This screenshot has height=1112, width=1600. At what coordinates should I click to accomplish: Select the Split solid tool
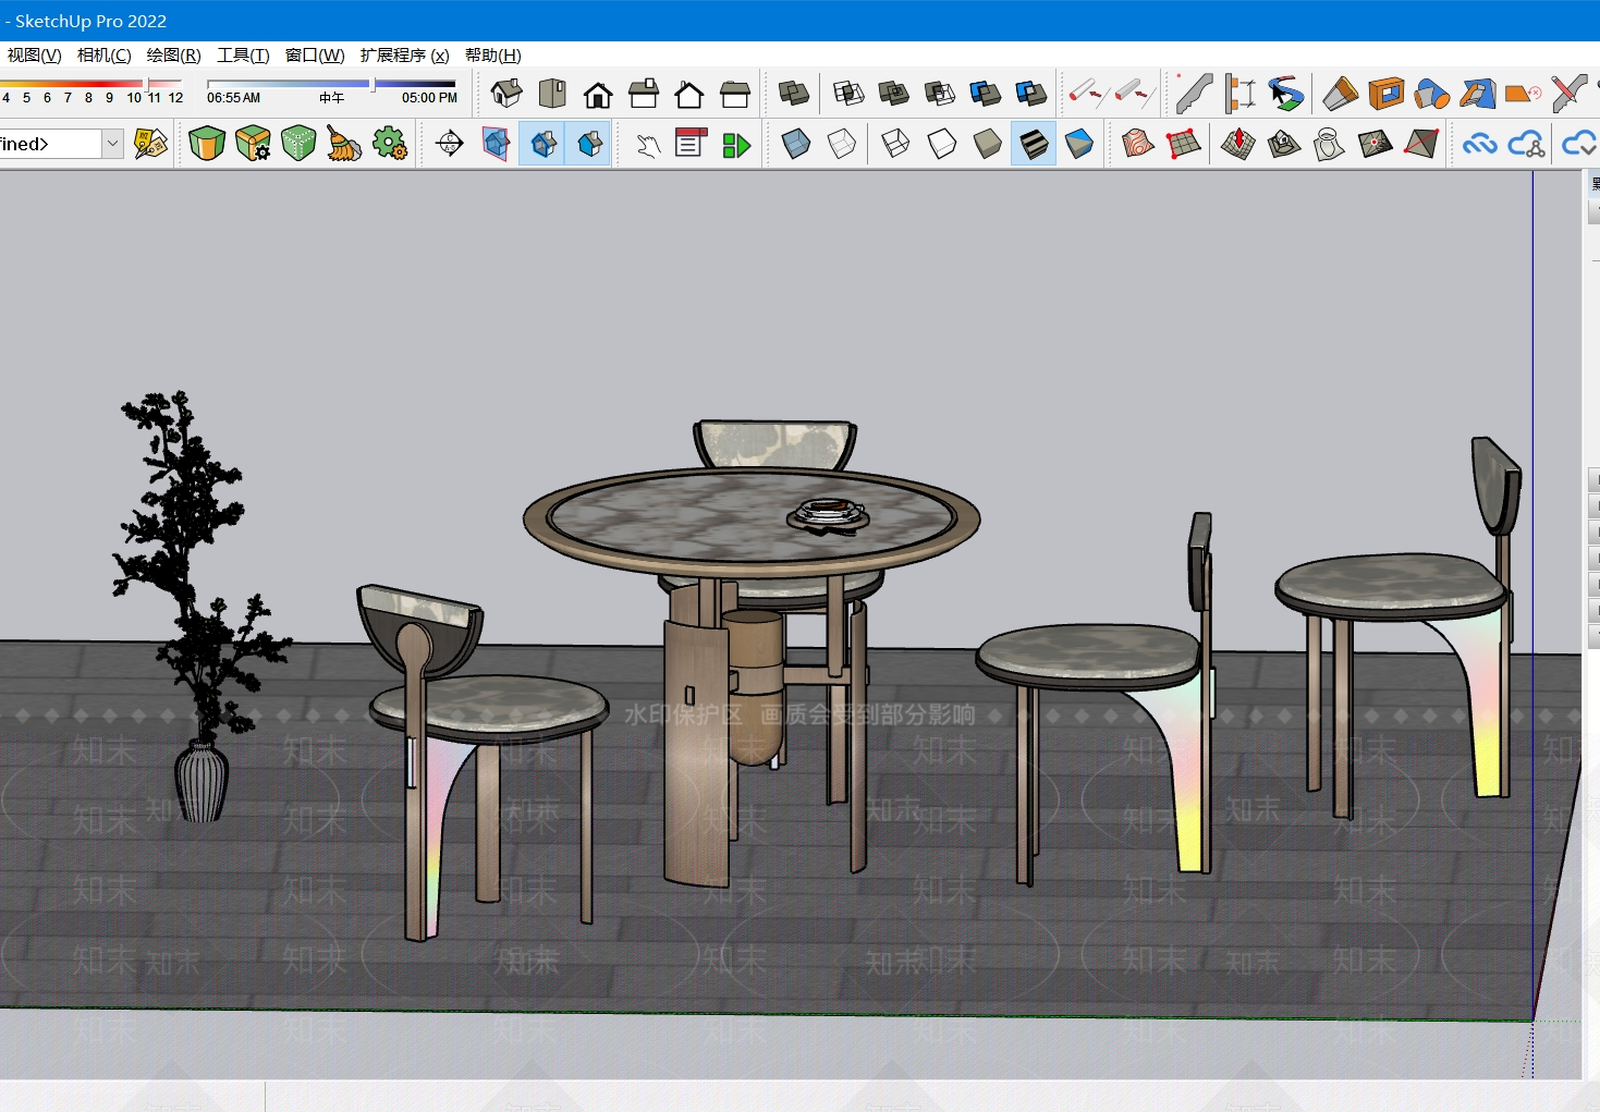[x=1031, y=94]
